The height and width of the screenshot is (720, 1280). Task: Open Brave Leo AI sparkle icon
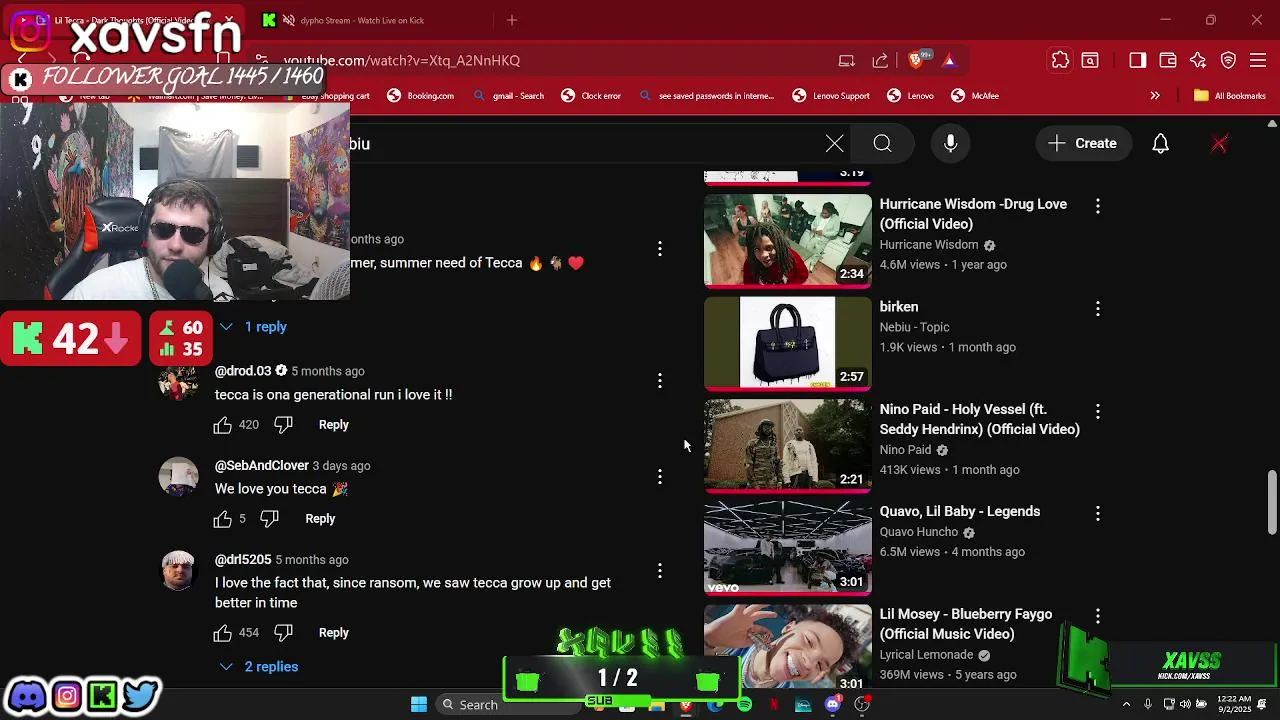pyautogui.click(x=1198, y=60)
